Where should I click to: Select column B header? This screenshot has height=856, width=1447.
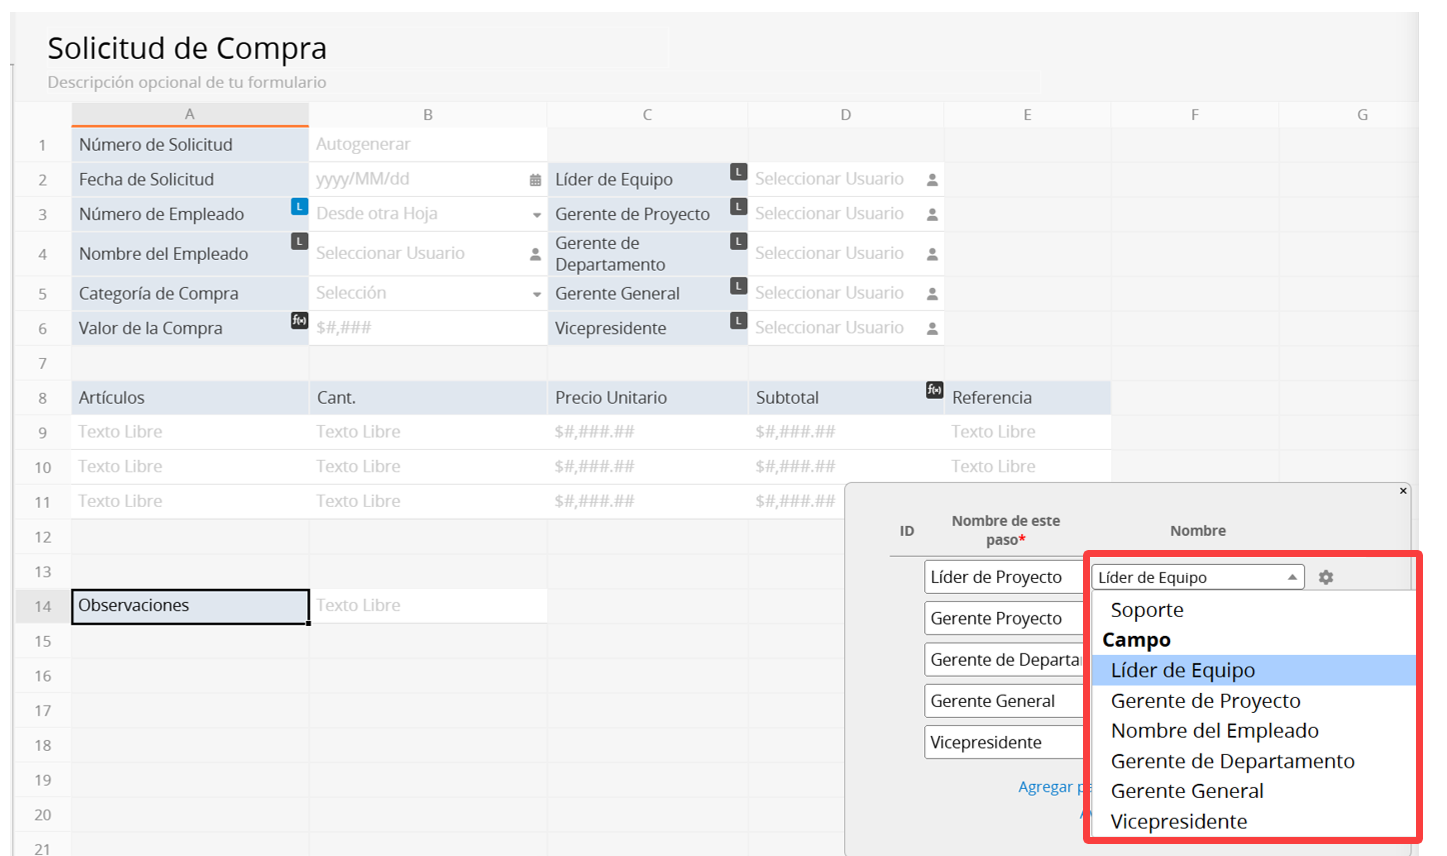pos(428,115)
